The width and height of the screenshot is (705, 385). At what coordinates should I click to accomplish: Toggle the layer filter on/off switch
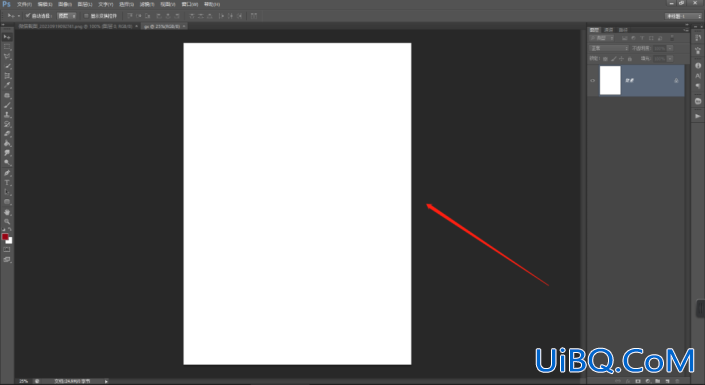672,38
